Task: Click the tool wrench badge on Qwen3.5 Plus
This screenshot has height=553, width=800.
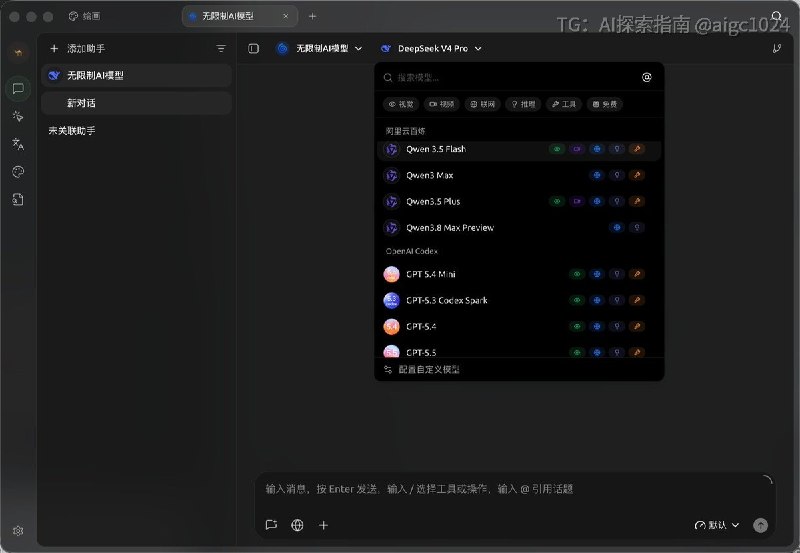Action: 637,201
